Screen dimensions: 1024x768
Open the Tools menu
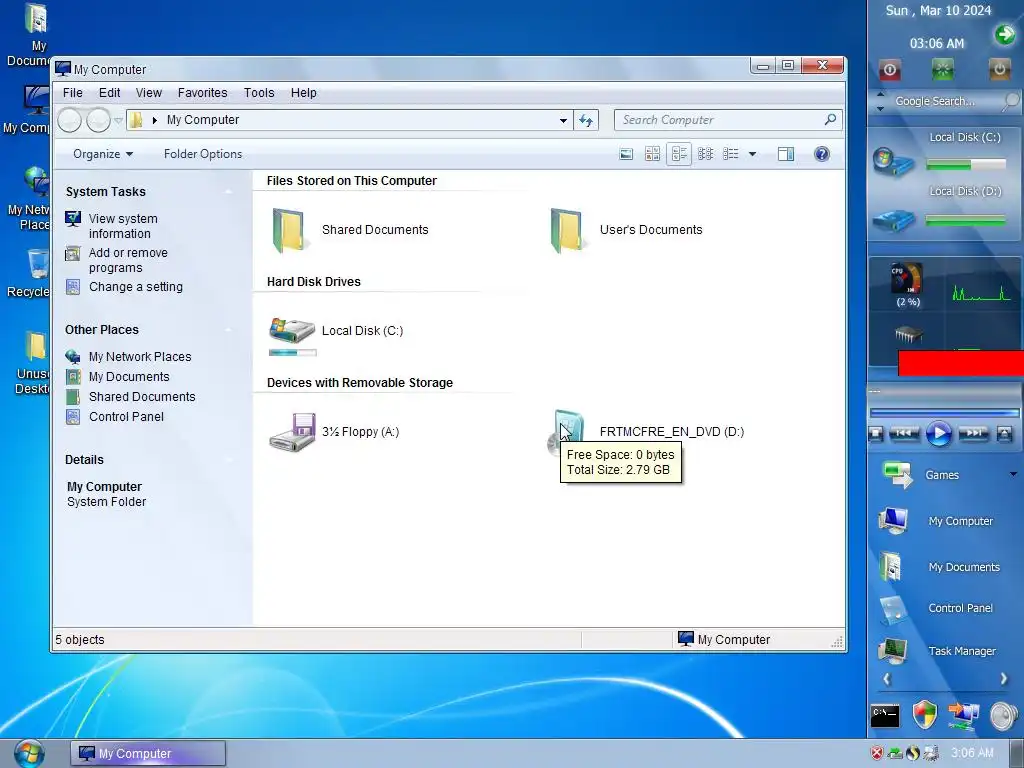pyautogui.click(x=259, y=93)
